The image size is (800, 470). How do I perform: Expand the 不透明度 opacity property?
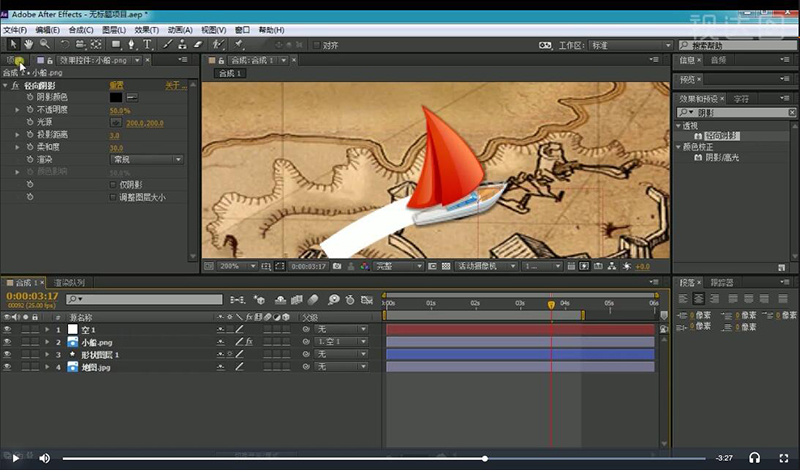pyautogui.click(x=17, y=110)
